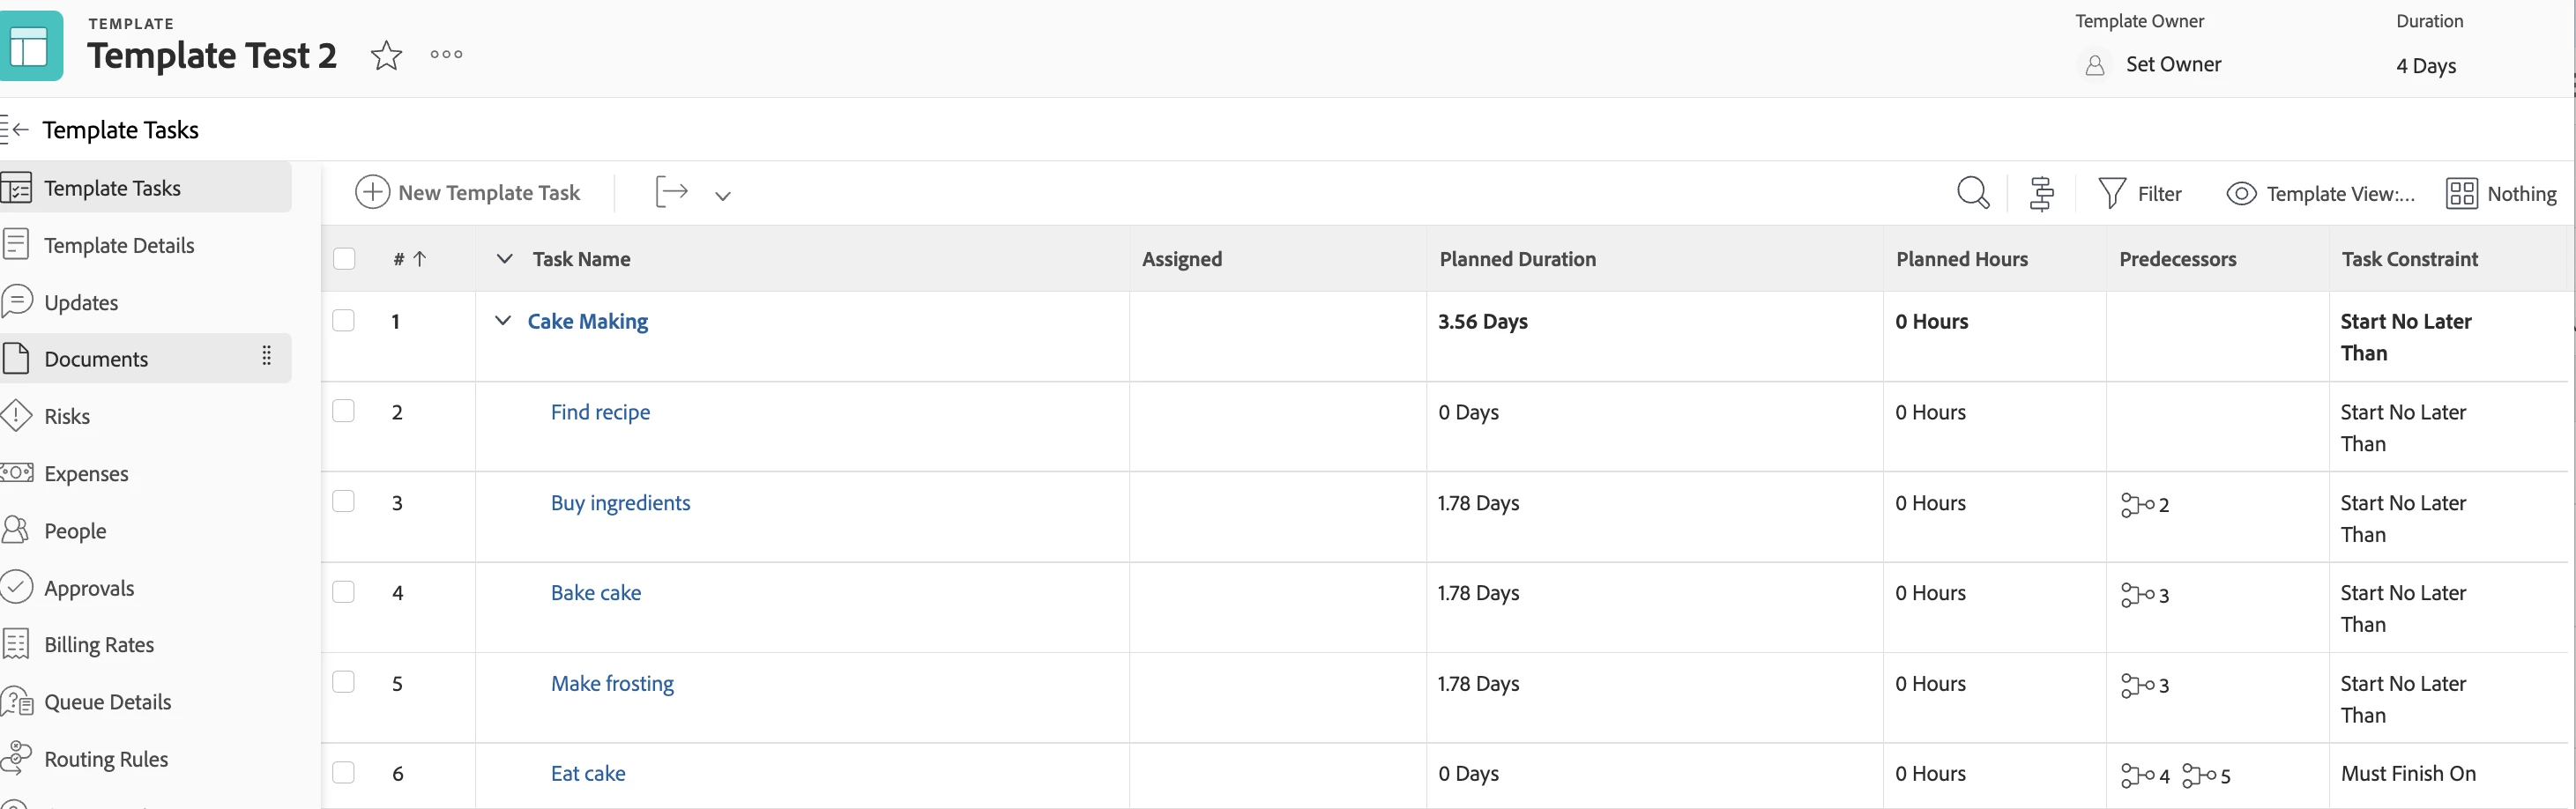The width and height of the screenshot is (2576, 809).
Task: Click Set Owner for the template owner
Action: pos(2172,65)
